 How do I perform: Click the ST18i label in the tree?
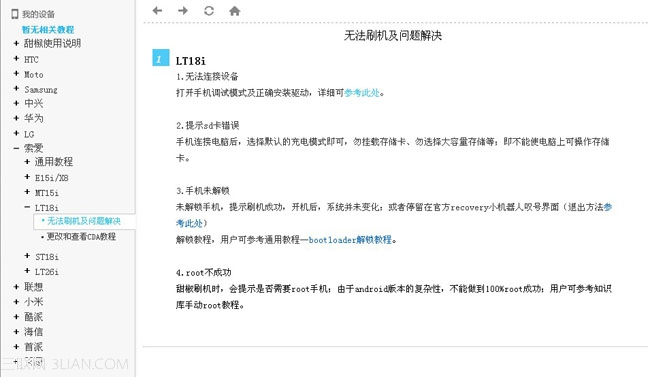pos(47,257)
